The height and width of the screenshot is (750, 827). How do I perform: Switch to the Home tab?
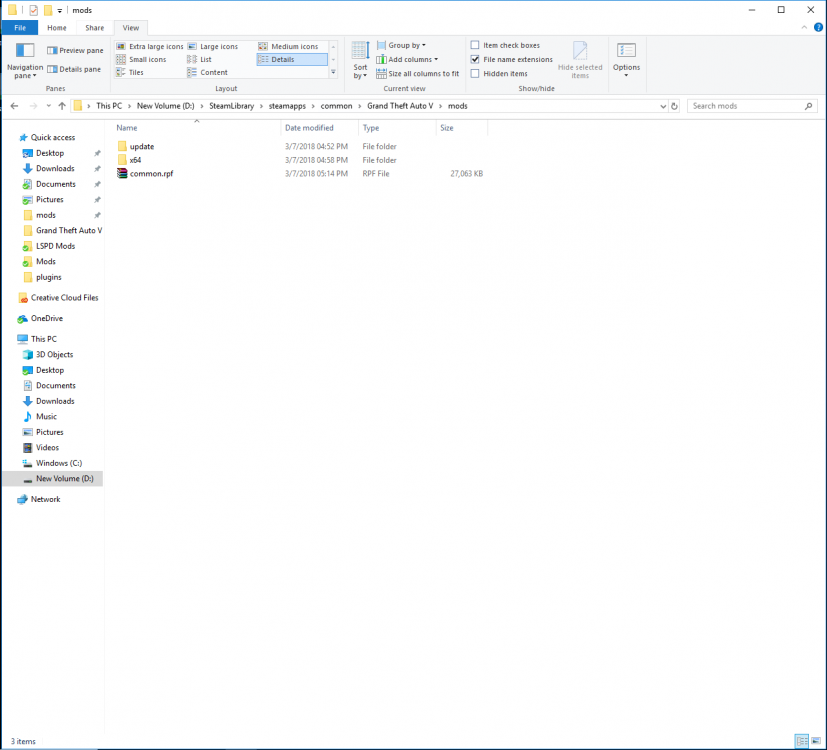(57, 28)
